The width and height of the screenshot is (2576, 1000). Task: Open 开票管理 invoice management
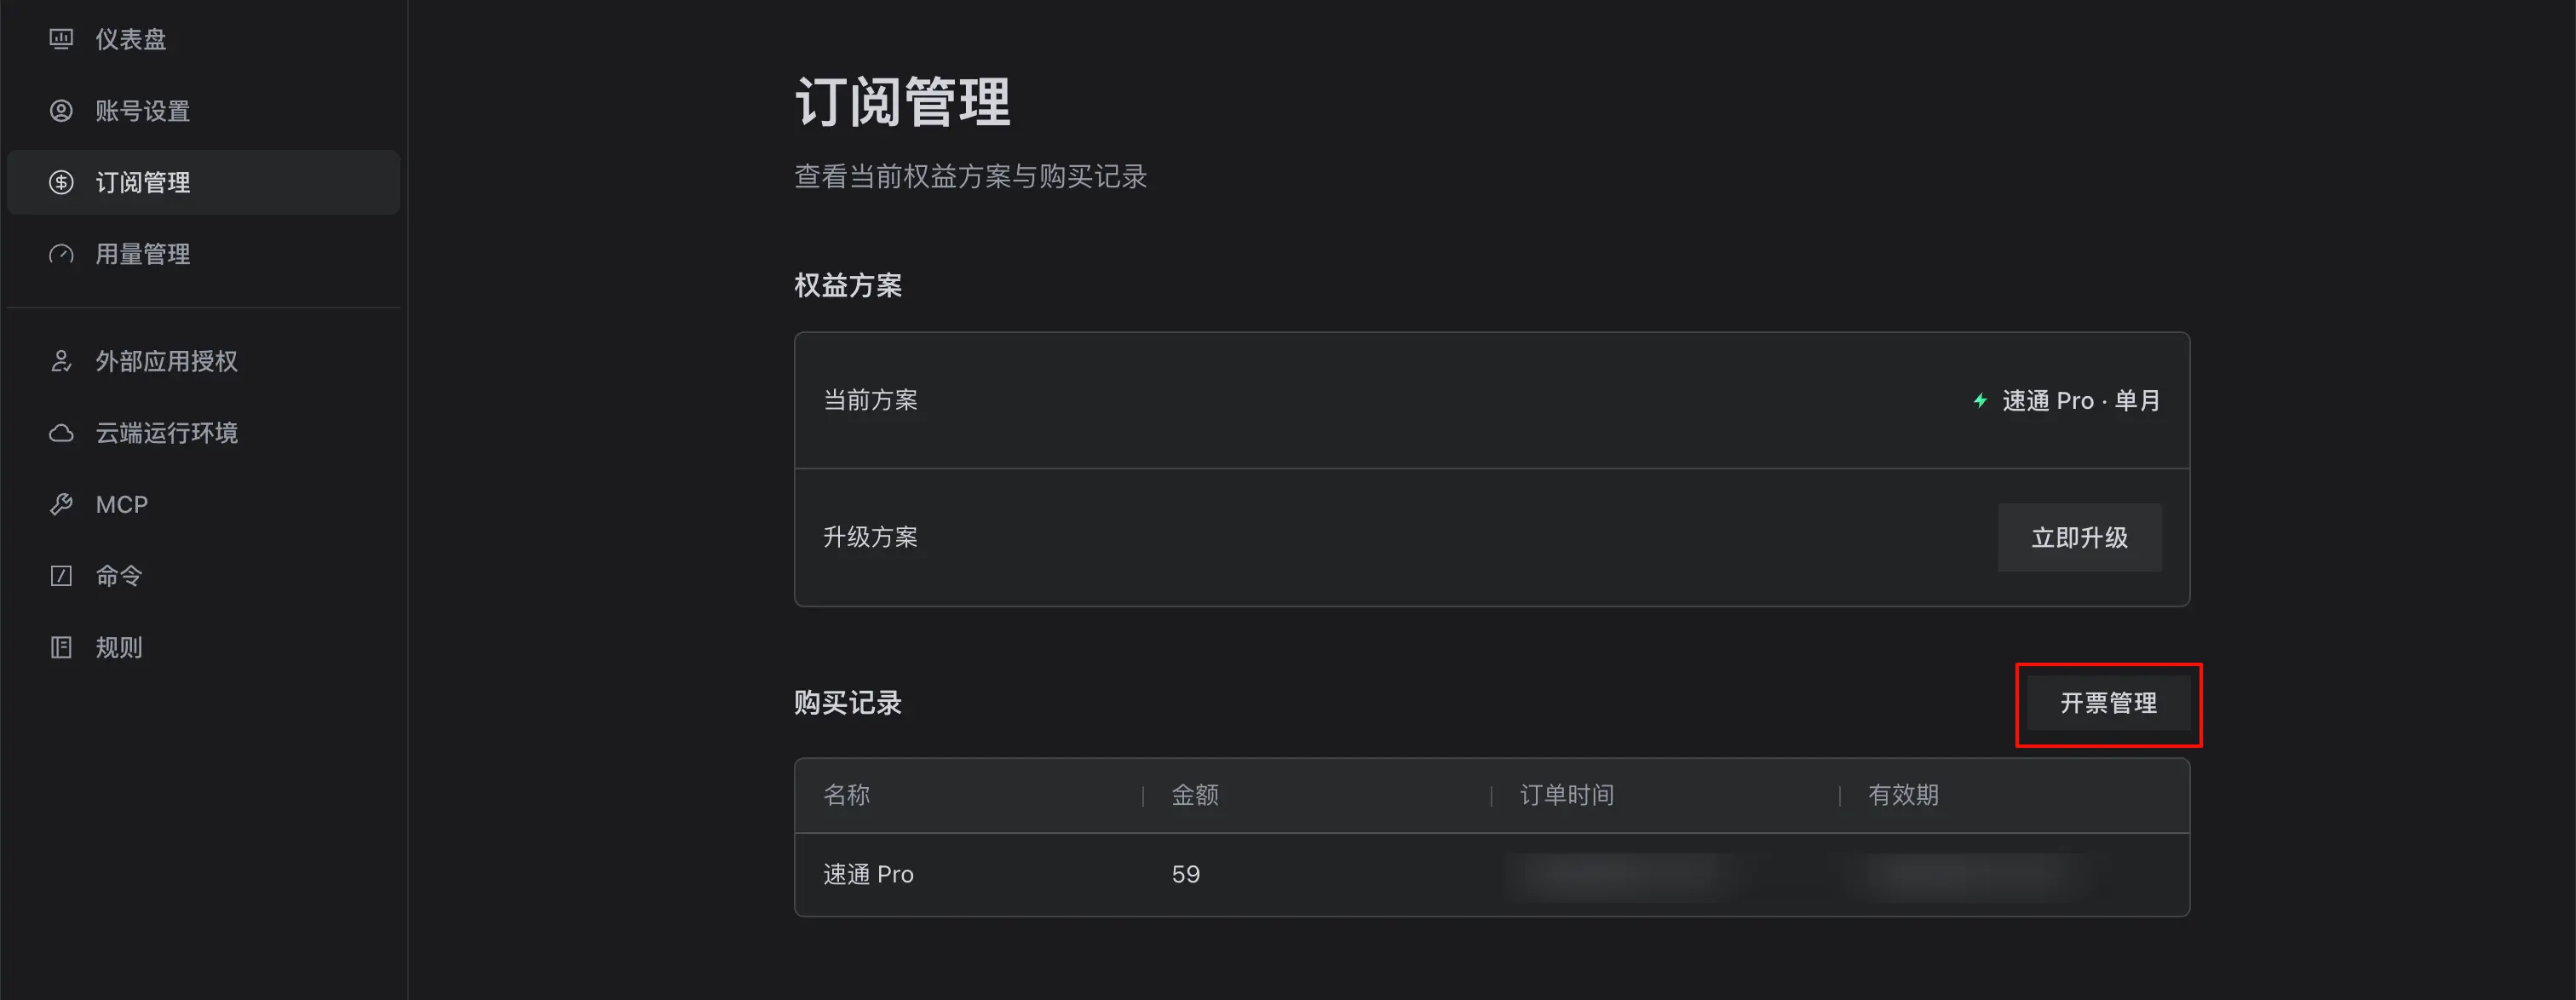point(2108,703)
